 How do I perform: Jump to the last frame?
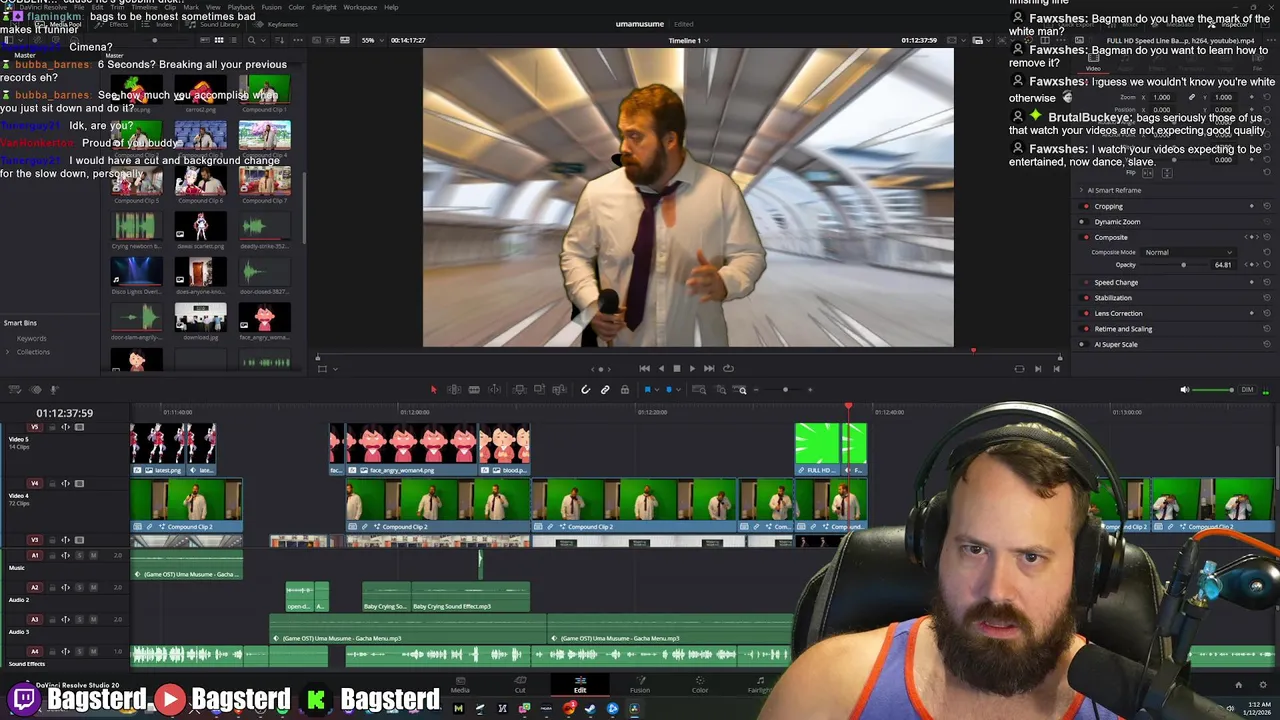709,368
